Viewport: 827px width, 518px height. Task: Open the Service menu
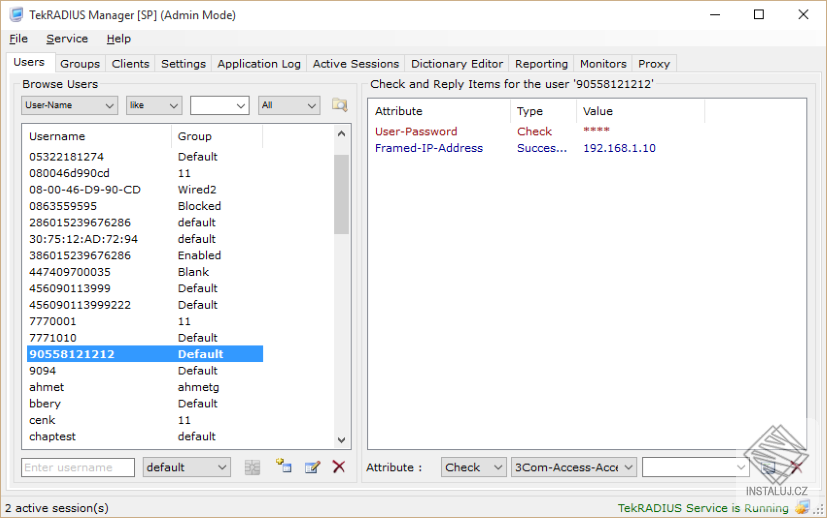67,39
